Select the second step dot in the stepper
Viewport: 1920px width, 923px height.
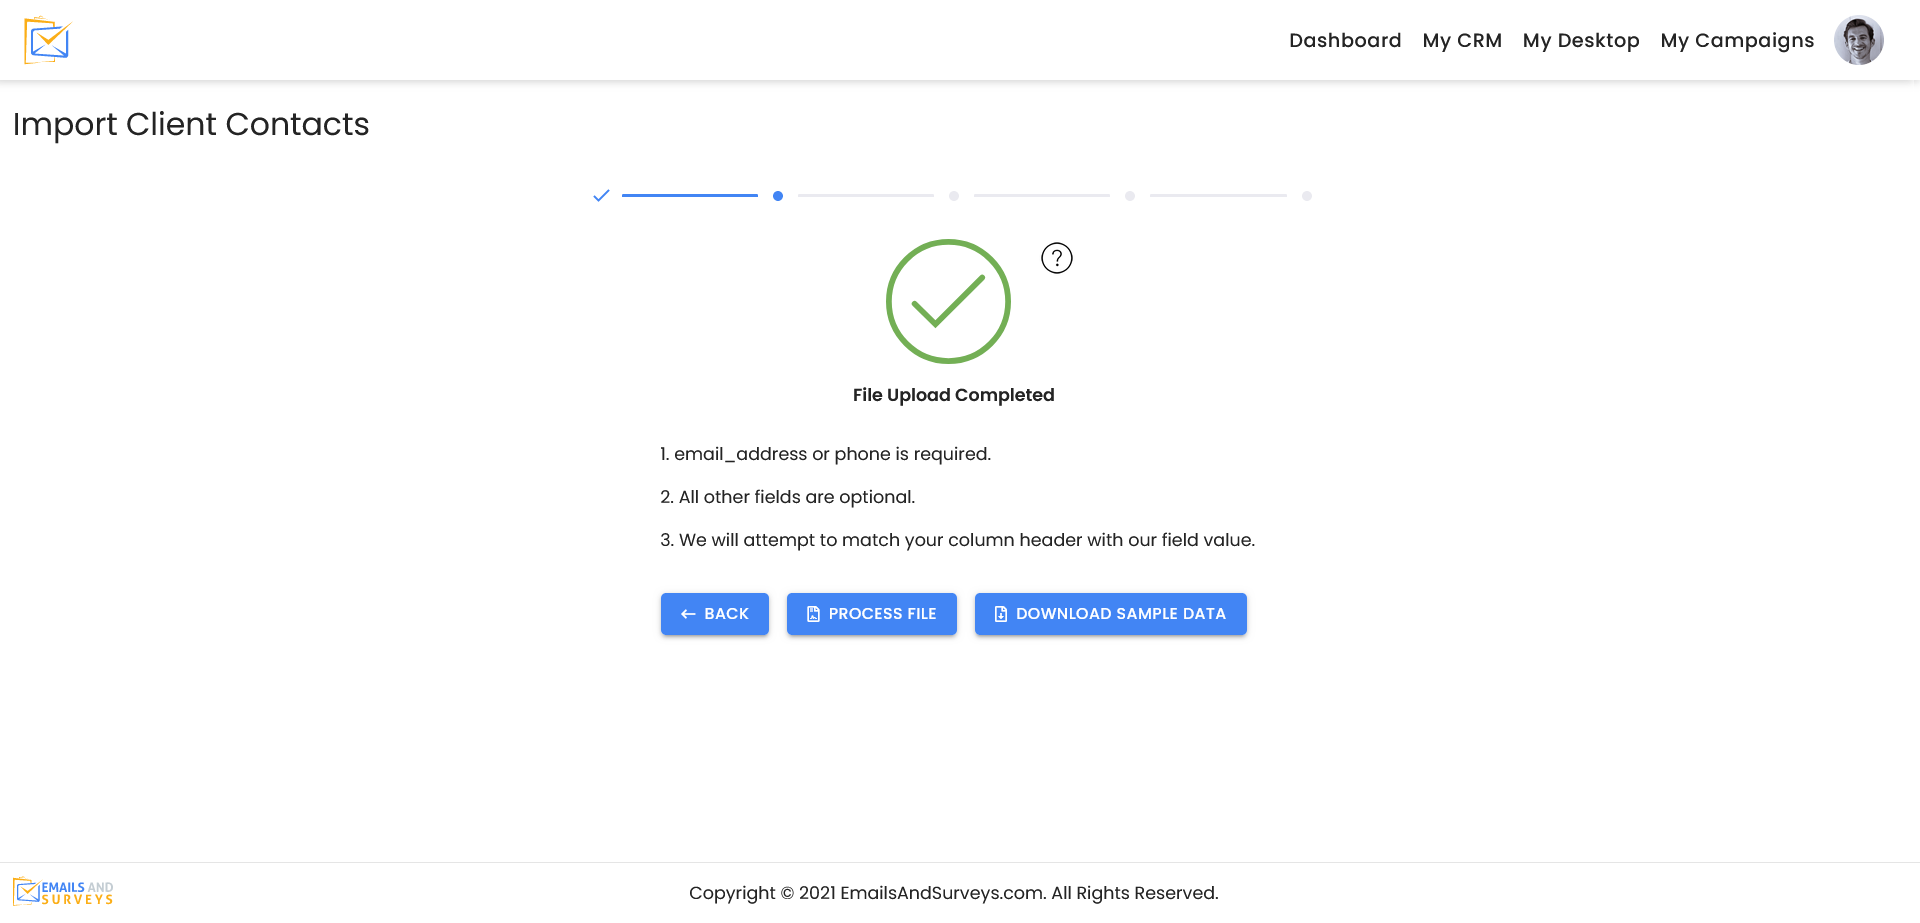779,196
